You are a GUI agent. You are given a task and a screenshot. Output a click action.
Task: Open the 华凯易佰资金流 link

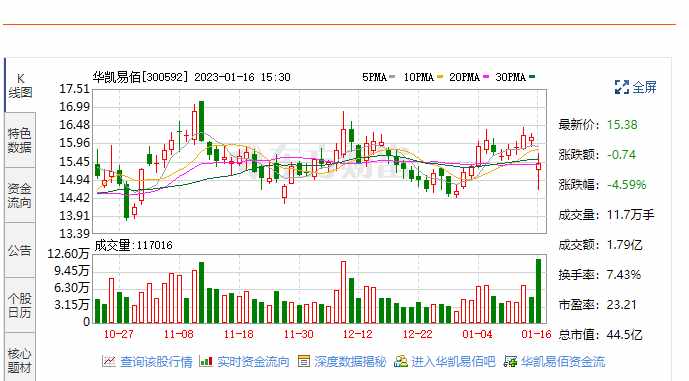(563, 362)
